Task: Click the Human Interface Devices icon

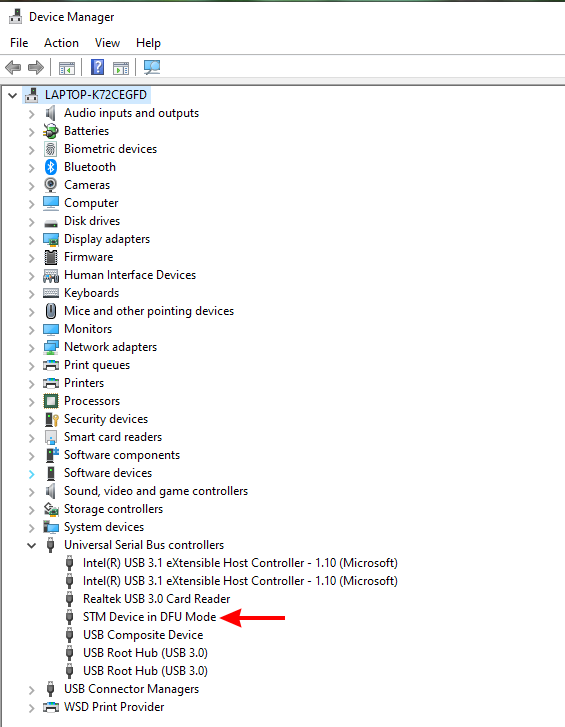Action: pos(51,275)
